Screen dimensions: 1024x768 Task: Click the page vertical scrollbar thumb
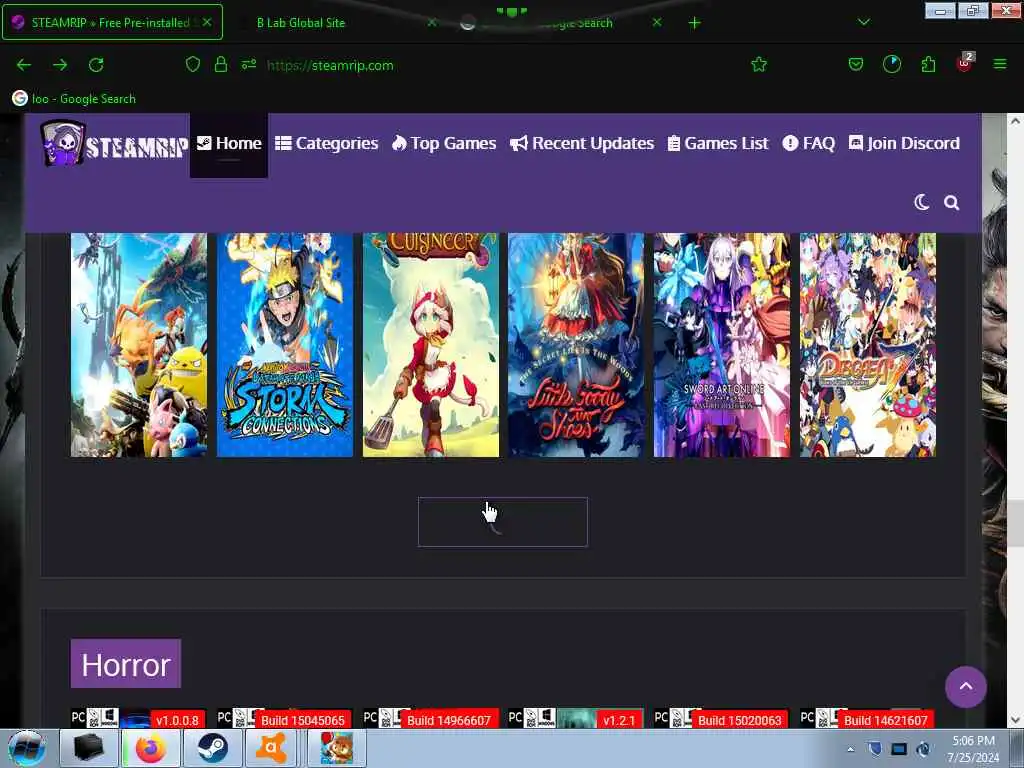coord(1015,522)
